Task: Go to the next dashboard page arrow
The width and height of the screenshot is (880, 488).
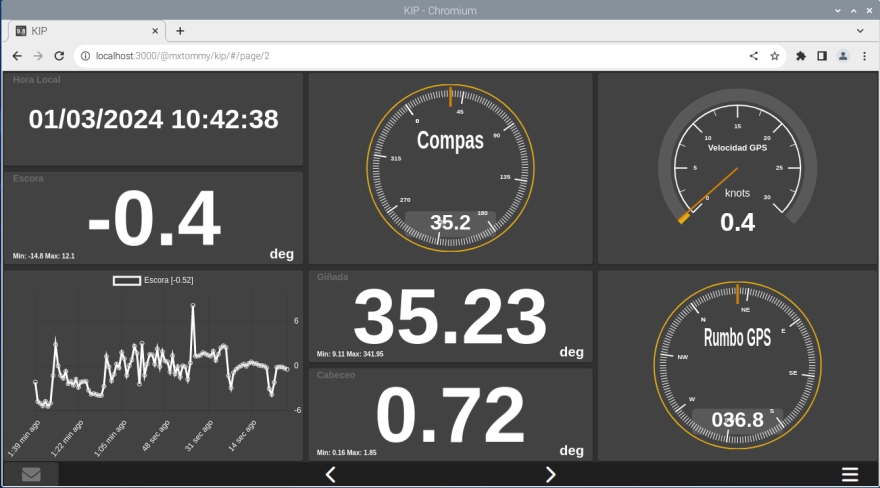Action: [550, 474]
